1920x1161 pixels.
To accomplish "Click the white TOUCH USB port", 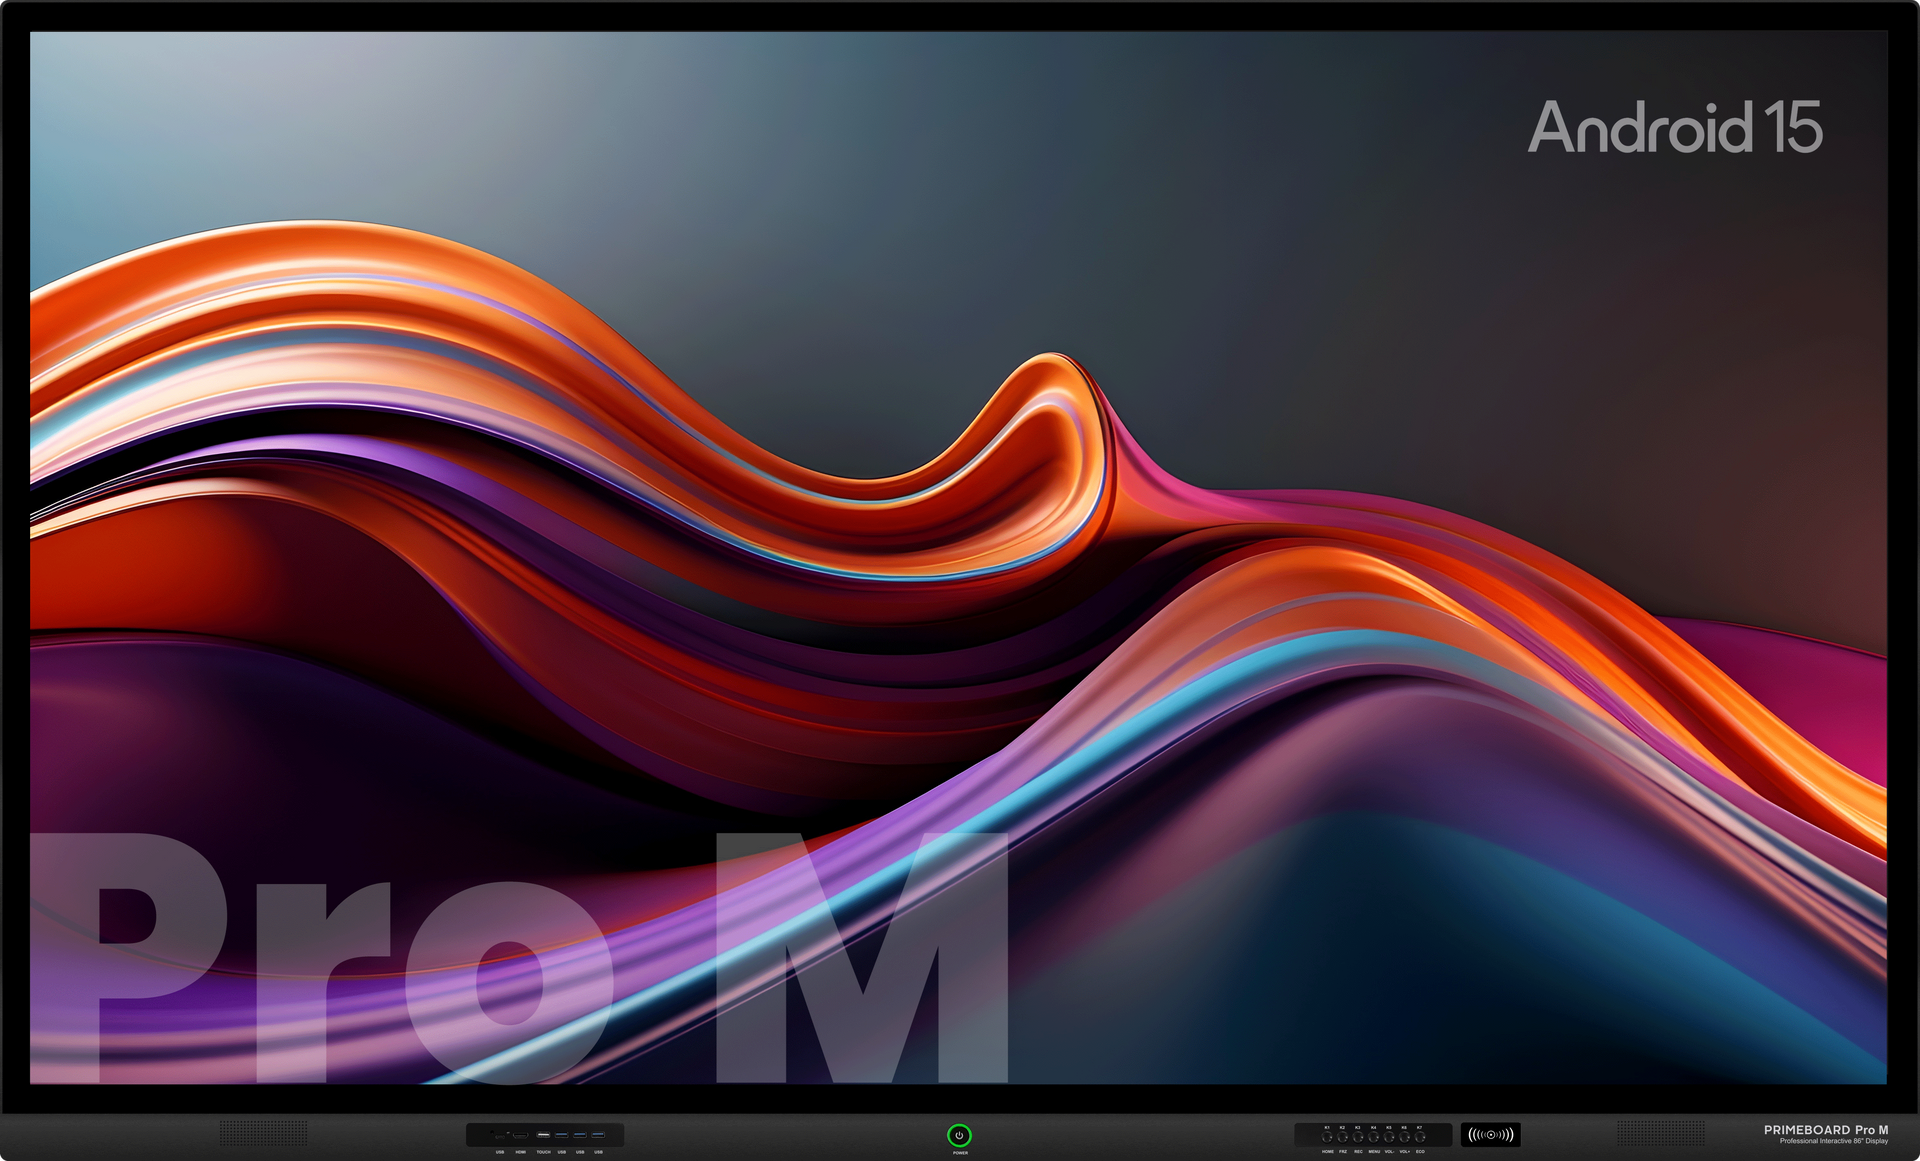I will click(543, 1135).
